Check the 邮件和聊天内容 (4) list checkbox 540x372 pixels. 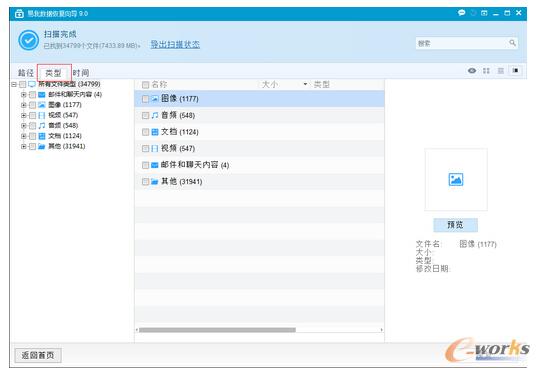pyautogui.click(x=145, y=165)
